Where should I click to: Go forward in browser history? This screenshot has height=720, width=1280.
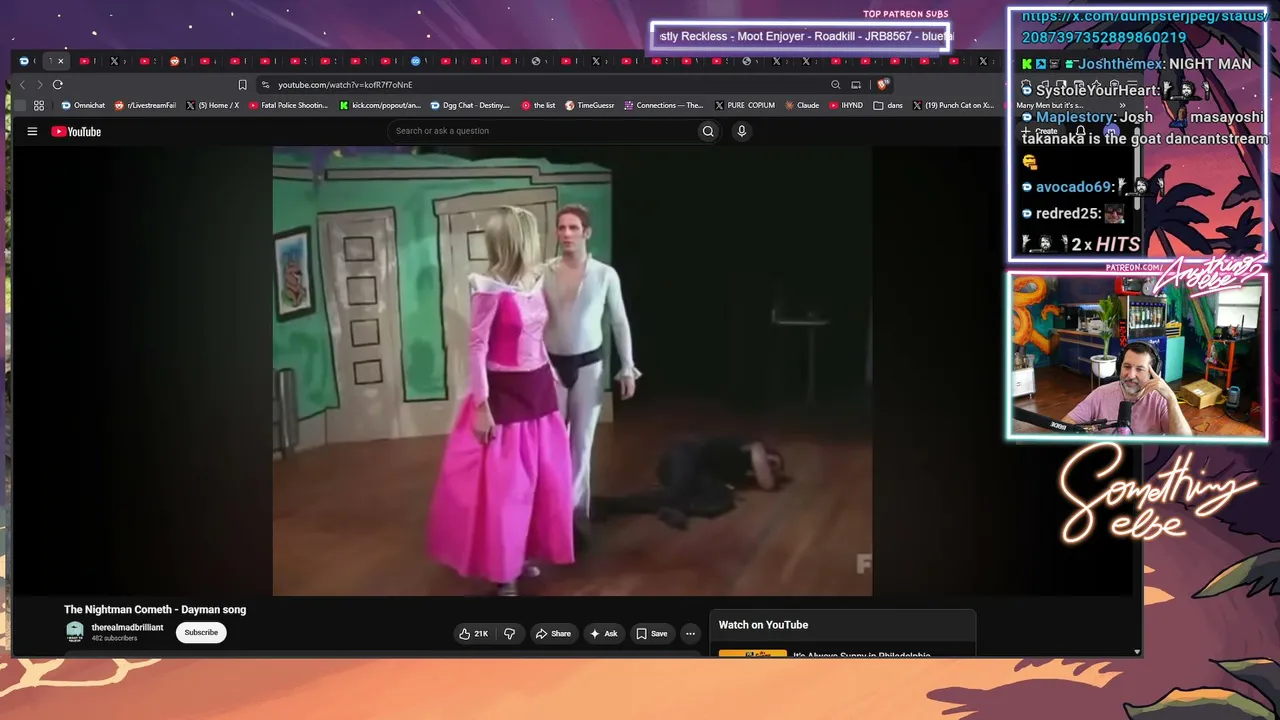(39, 85)
